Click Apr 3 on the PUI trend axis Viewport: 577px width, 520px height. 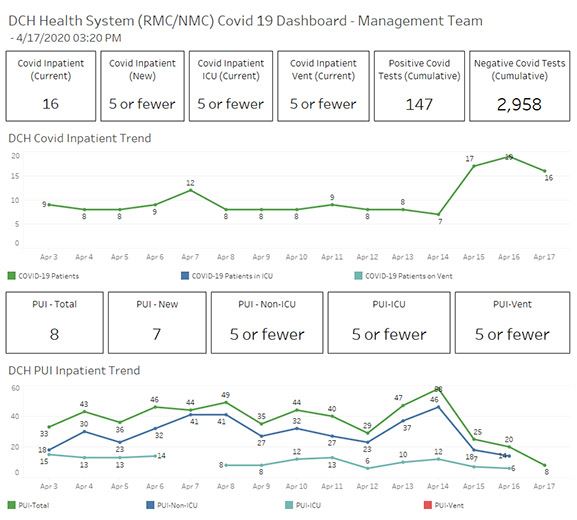[49, 486]
